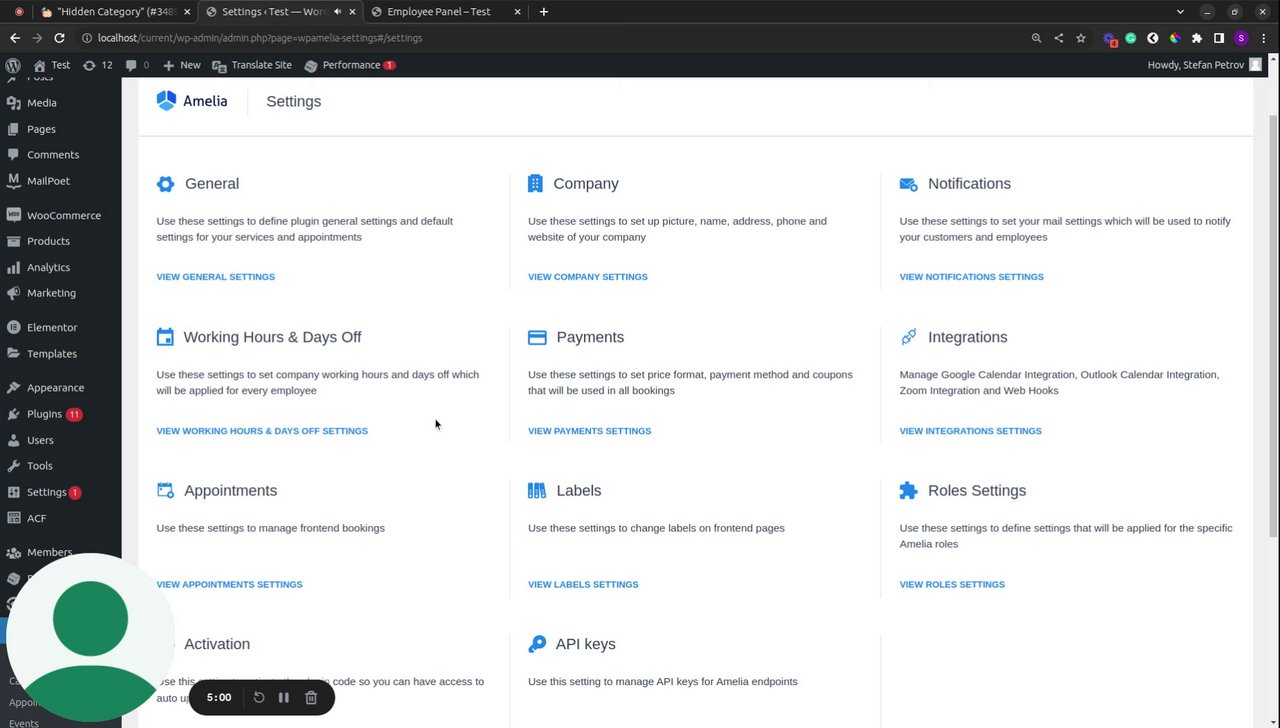This screenshot has width=1280, height=728.
Task: Pause the screen recording
Action: [284, 698]
